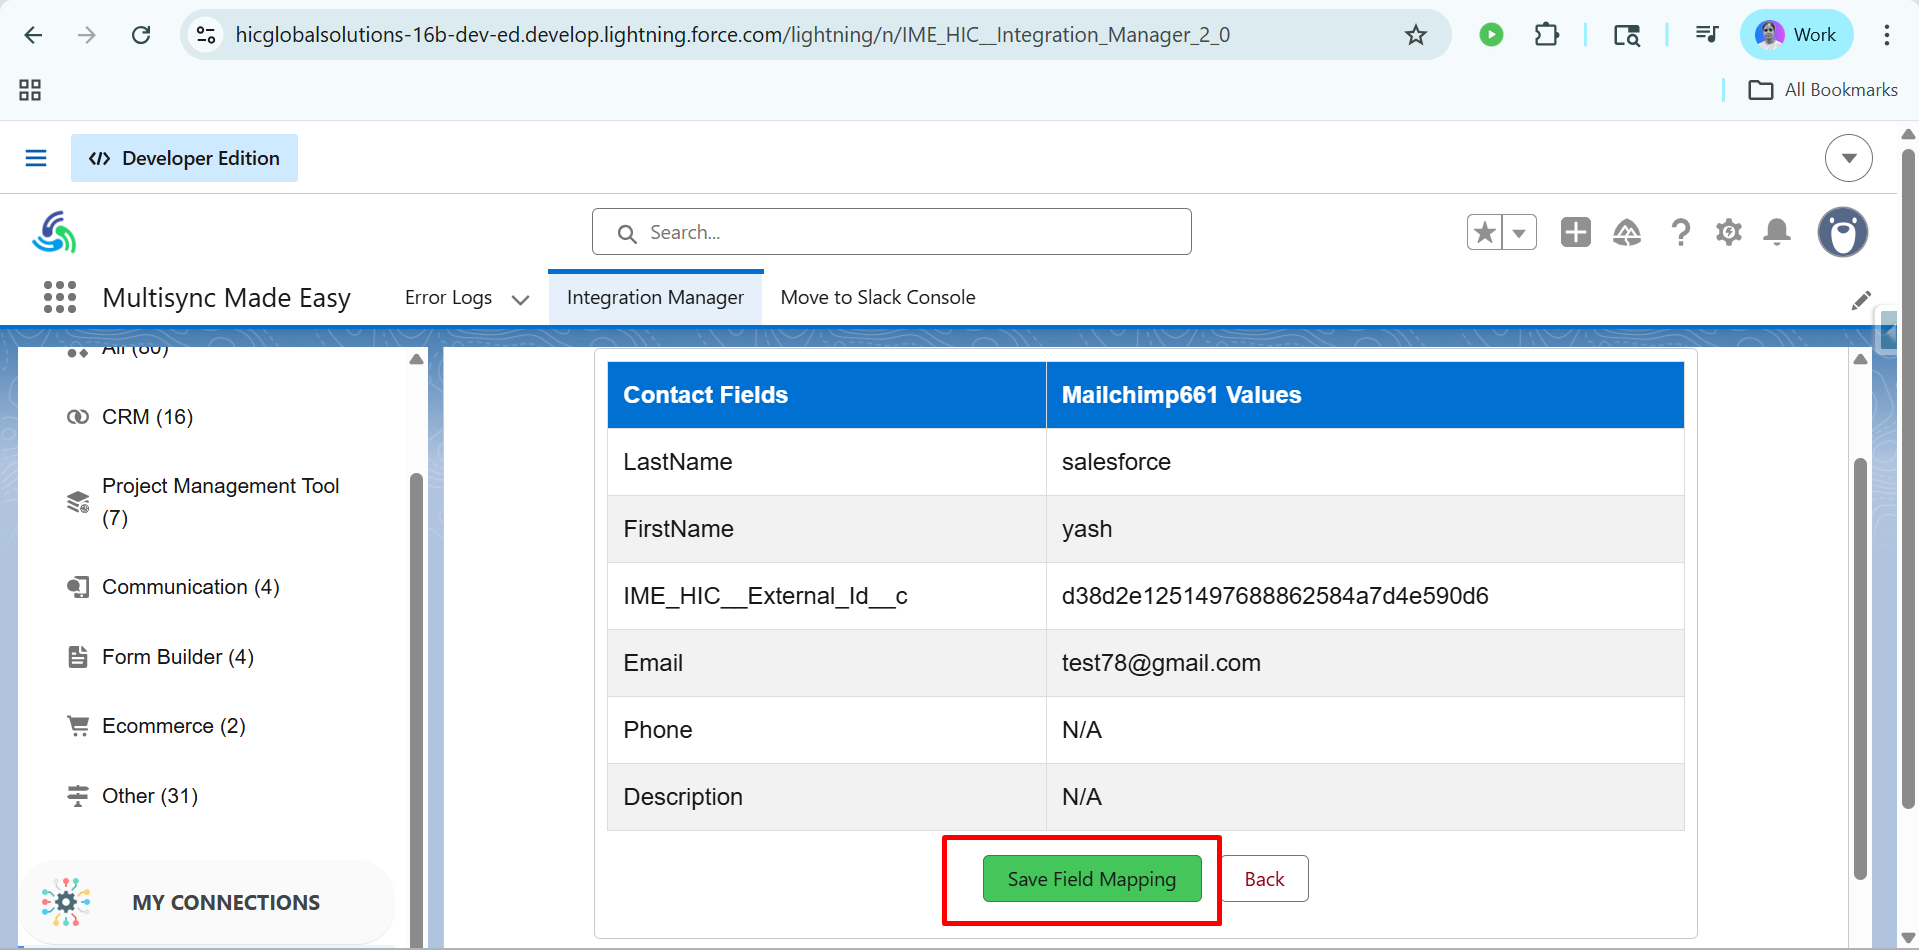The height and width of the screenshot is (950, 1919).
Task: Click the salesforce value cell
Action: coord(1365,462)
